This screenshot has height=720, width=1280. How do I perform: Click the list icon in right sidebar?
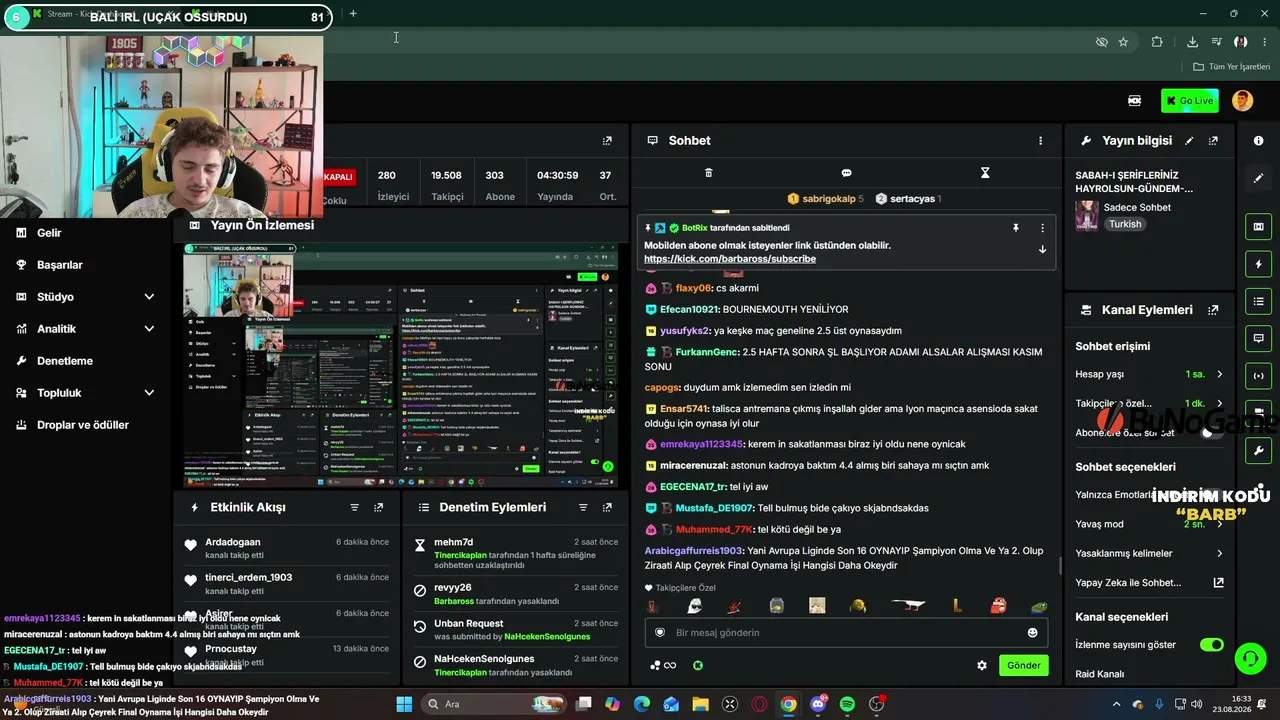(1258, 301)
